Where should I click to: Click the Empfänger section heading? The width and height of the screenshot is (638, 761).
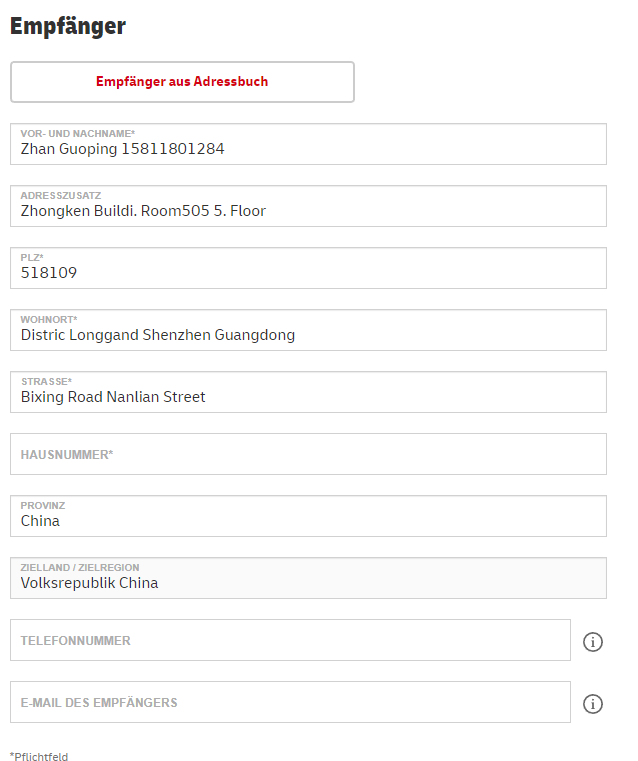68,26
